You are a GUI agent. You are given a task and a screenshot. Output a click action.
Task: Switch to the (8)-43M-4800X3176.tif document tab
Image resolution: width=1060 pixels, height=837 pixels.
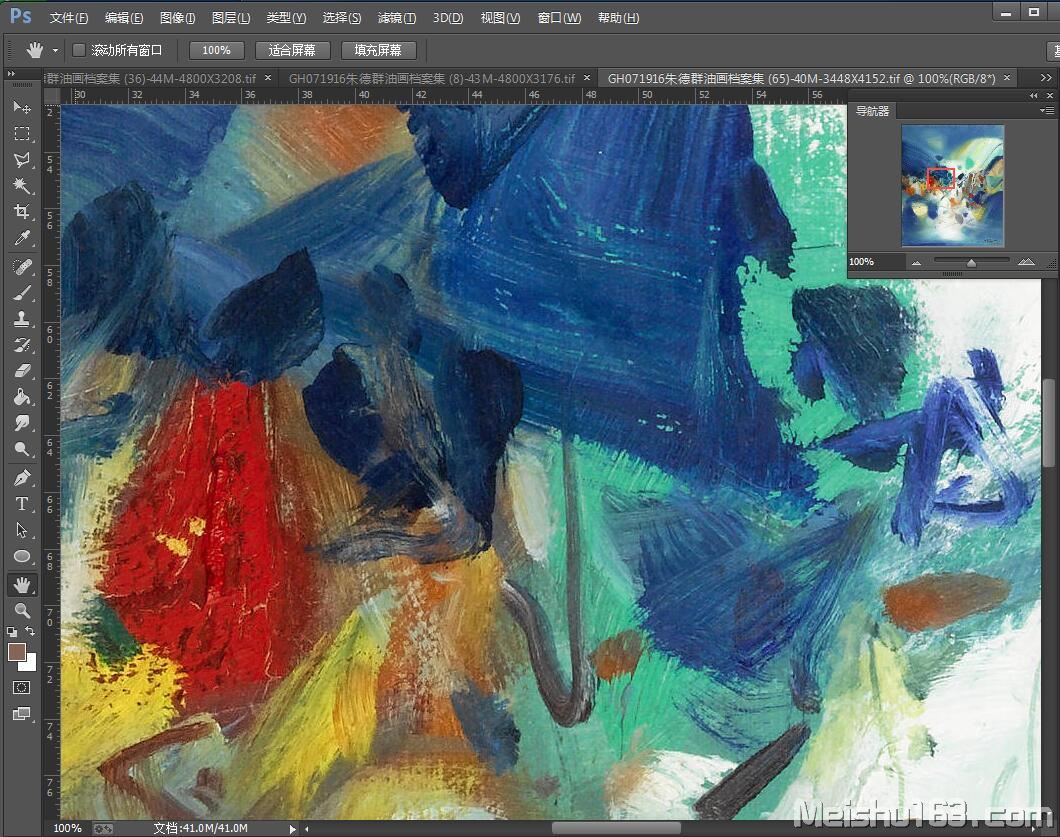pyautogui.click(x=431, y=78)
